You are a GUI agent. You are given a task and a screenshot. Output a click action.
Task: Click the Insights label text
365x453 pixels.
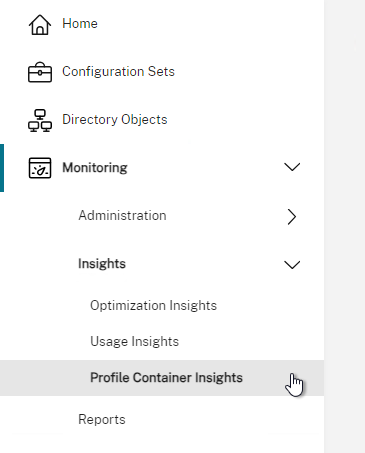pos(102,264)
